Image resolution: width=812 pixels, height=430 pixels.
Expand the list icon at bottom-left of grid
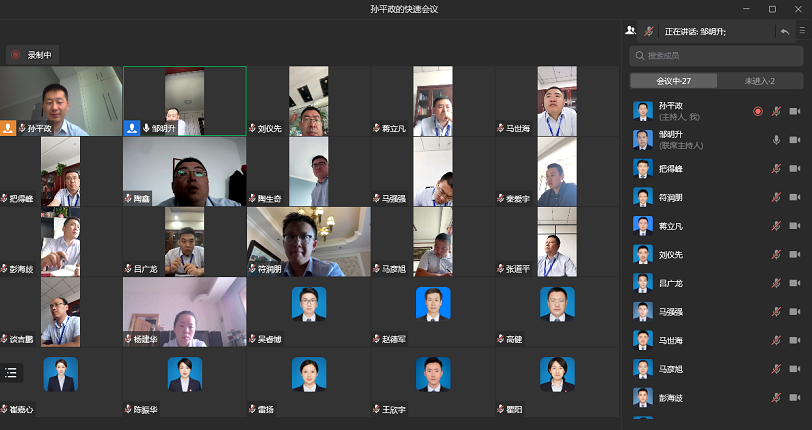(x=11, y=372)
